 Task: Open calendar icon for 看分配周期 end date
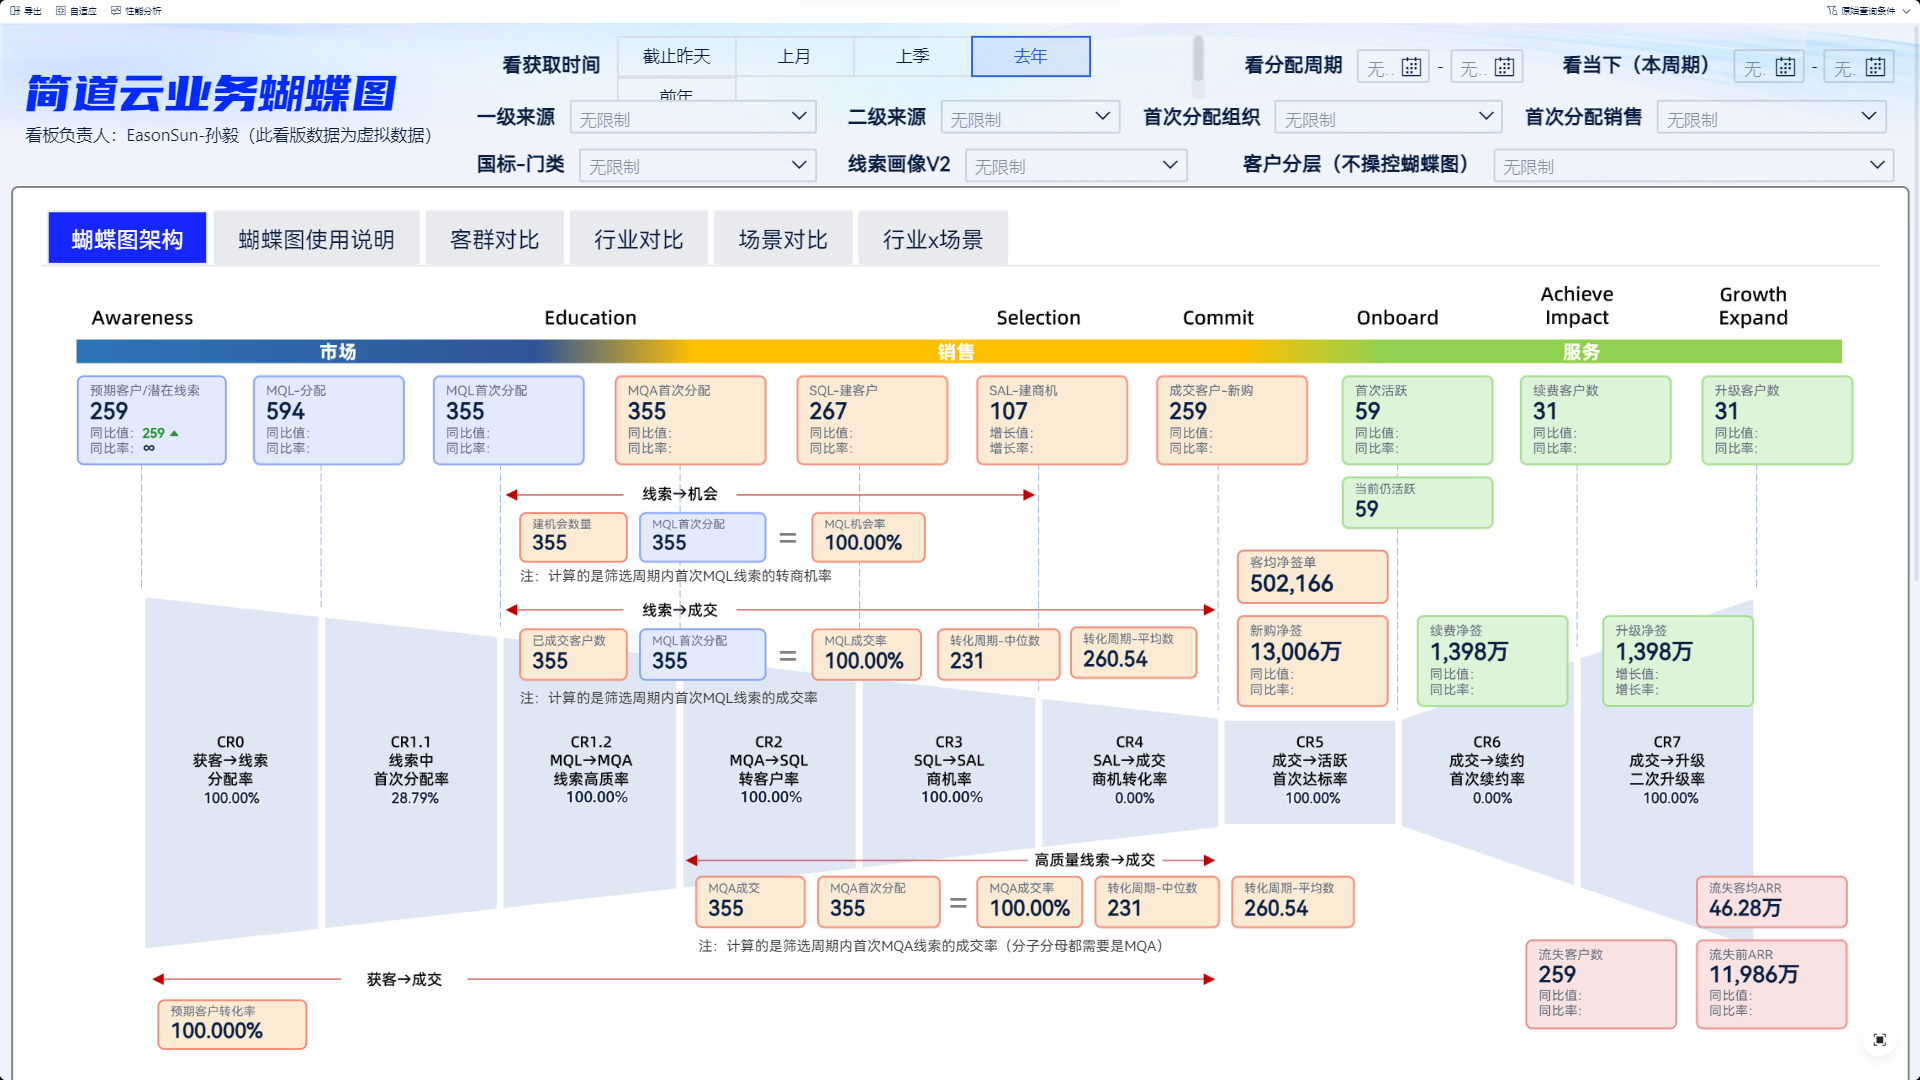(1504, 67)
